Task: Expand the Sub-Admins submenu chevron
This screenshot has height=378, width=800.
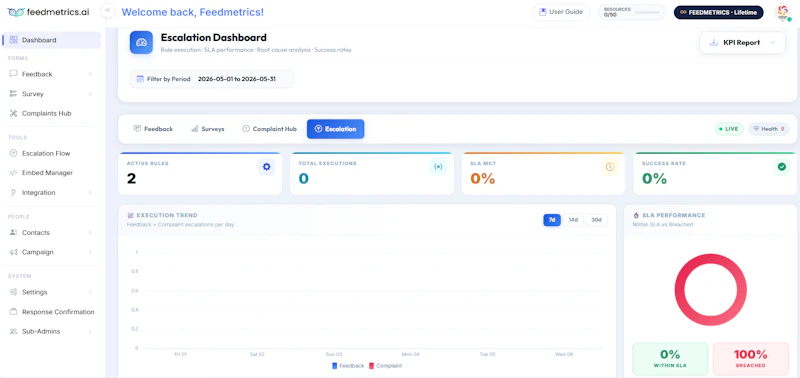Action: [90, 332]
